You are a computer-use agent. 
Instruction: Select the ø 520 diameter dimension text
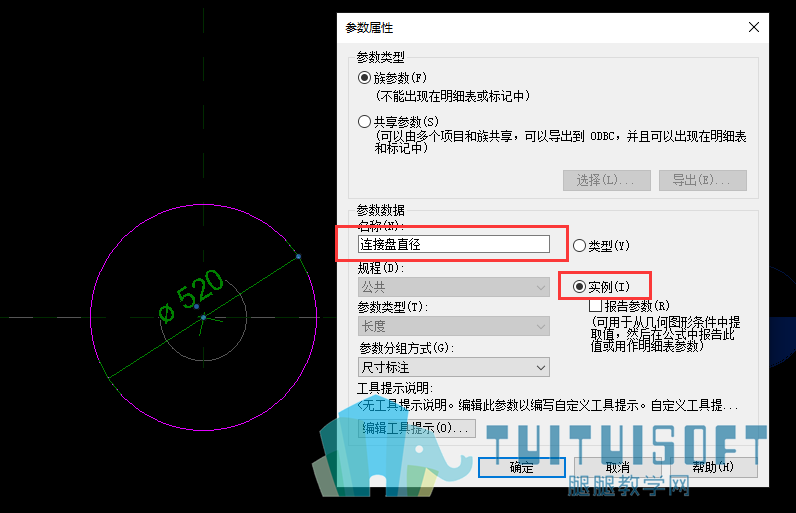coord(191,296)
